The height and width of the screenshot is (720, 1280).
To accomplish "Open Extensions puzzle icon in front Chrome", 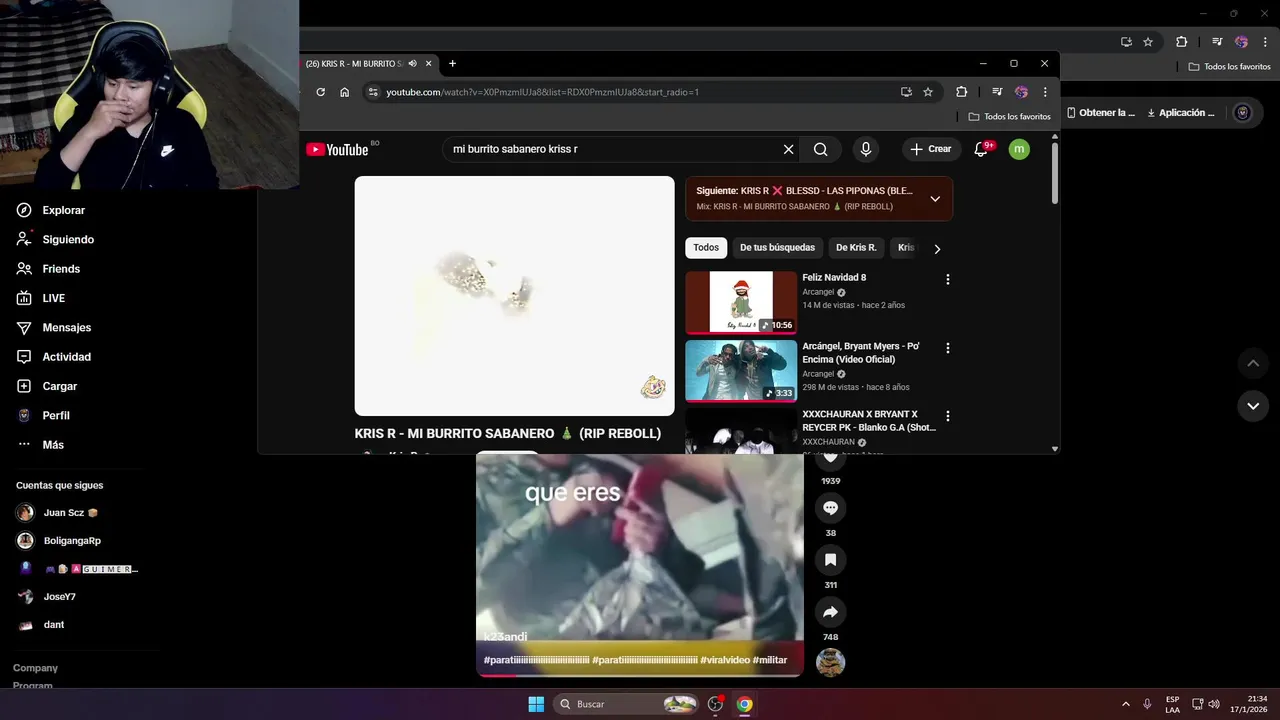I will pos(961,92).
